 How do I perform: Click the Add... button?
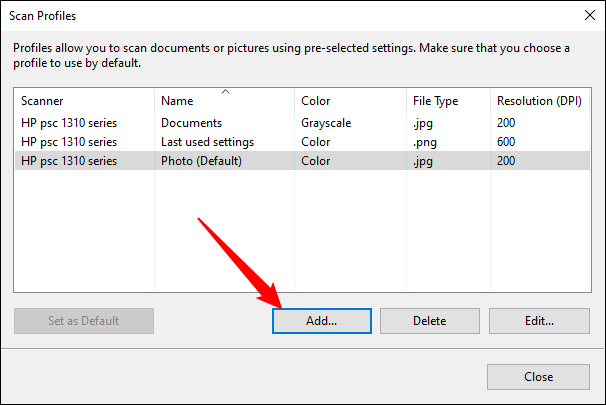322,321
